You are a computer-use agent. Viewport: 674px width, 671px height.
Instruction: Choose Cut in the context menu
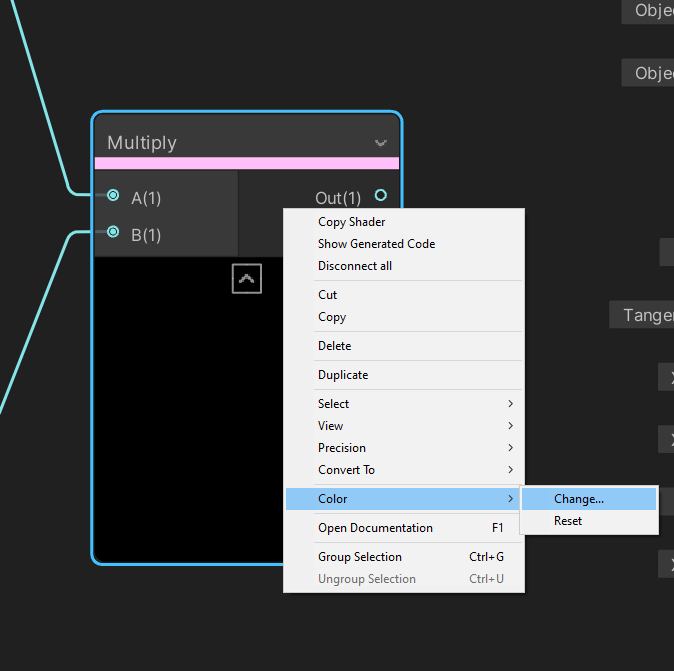(x=328, y=295)
